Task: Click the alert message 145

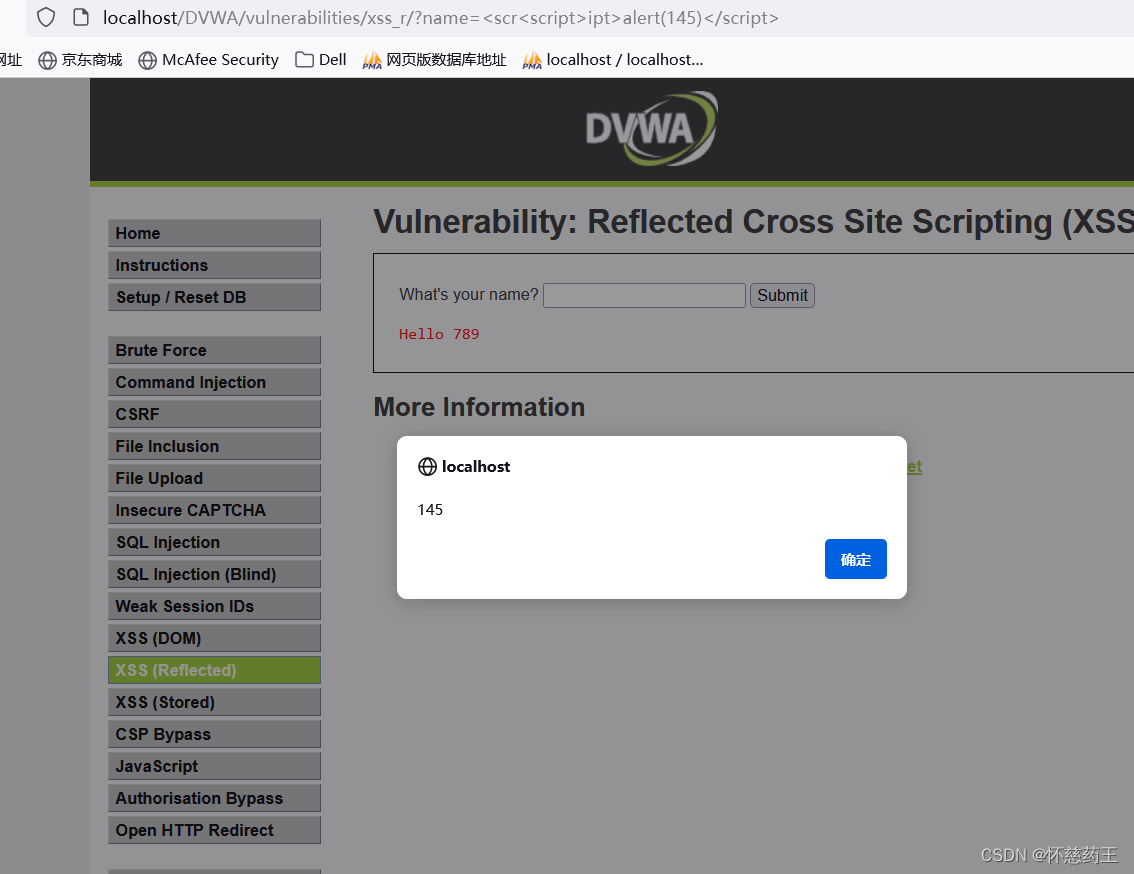Action: [x=430, y=509]
